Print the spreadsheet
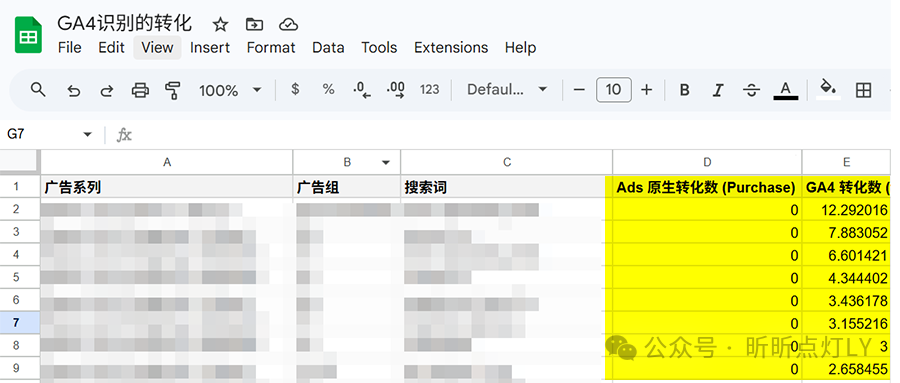The width and height of the screenshot is (900, 383). click(x=140, y=90)
